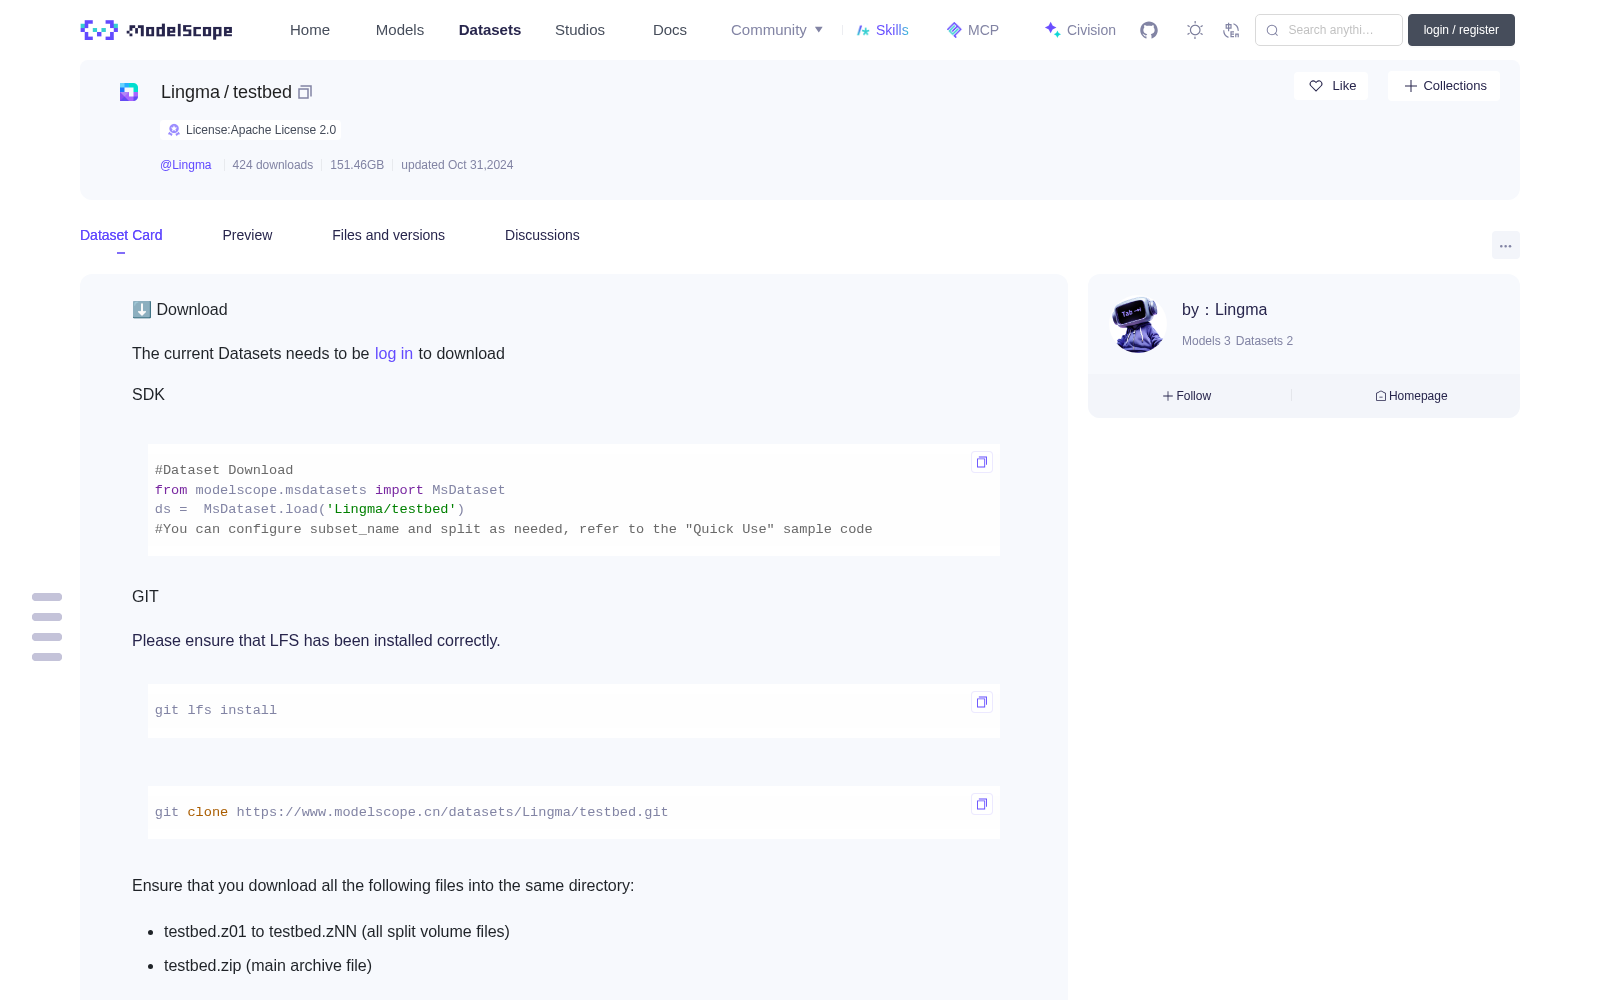Screen dimensions: 1600x1000
Task: Switch to Files and versions tab
Action: point(388,235)
